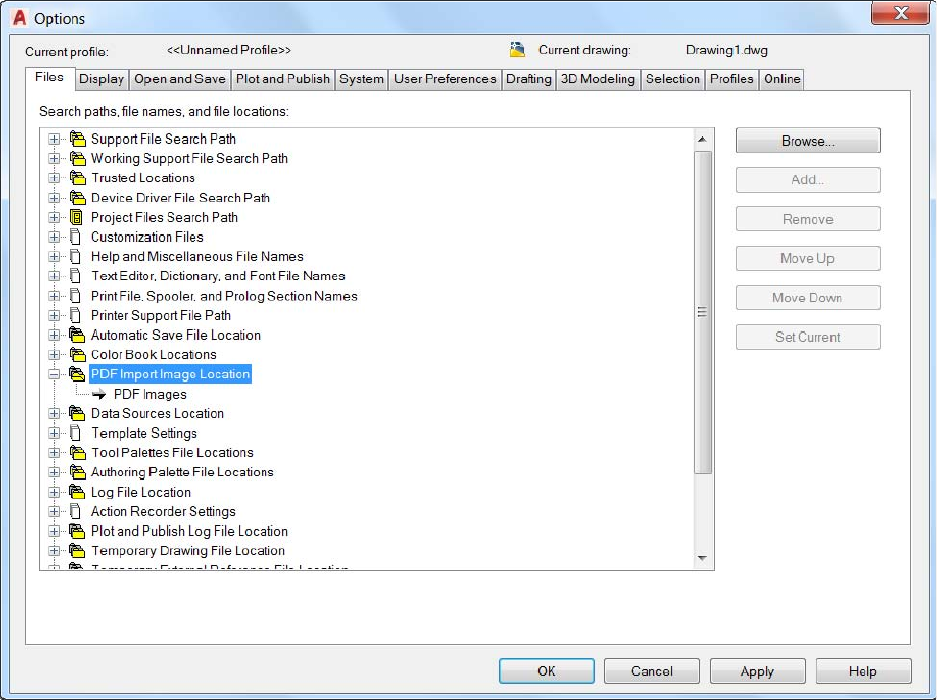Image resolution: width=937 pixels, height=700 pixels.
Task: Click the vertical scrollbar thumb
Action: point(702,312)
